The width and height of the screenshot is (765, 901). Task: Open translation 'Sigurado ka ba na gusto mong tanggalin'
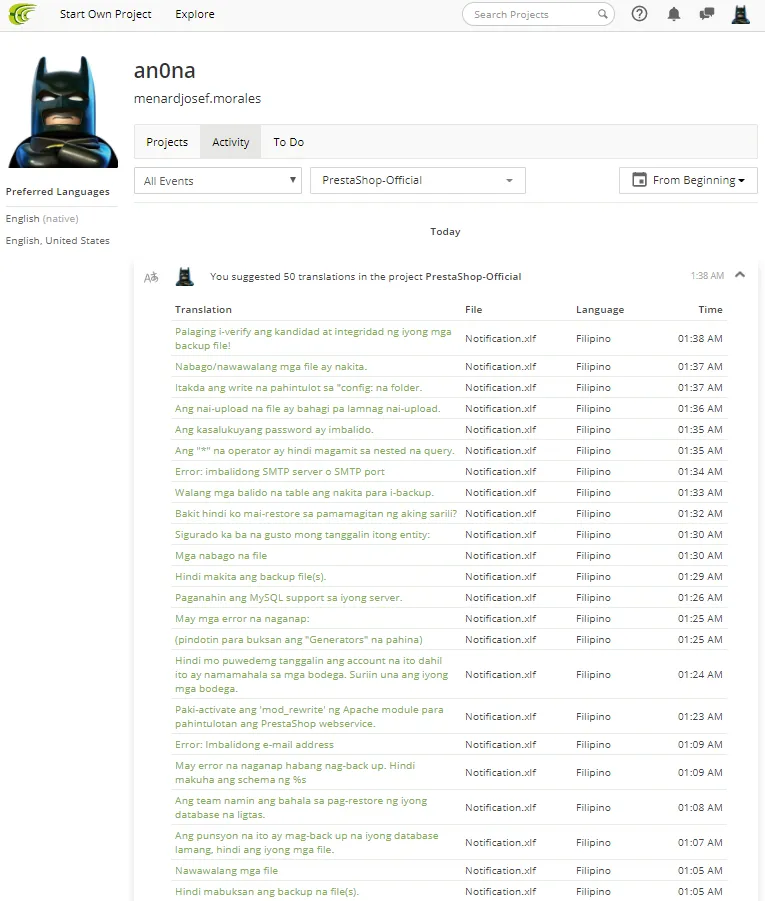point(302,534)
